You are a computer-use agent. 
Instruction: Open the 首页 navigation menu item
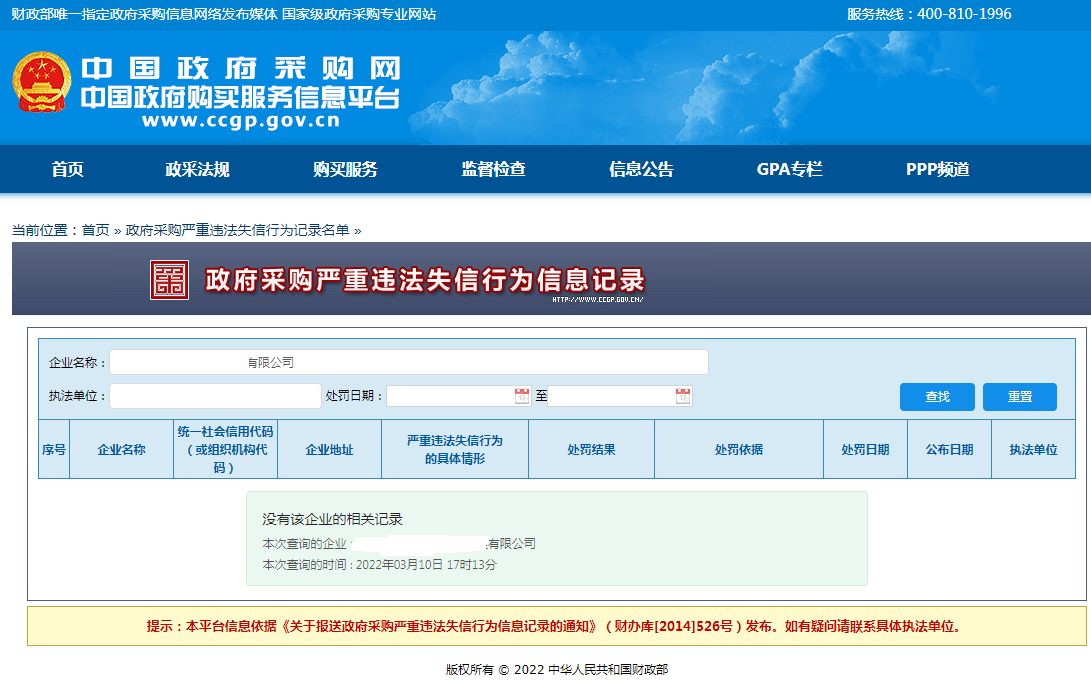tap(68, 169)
